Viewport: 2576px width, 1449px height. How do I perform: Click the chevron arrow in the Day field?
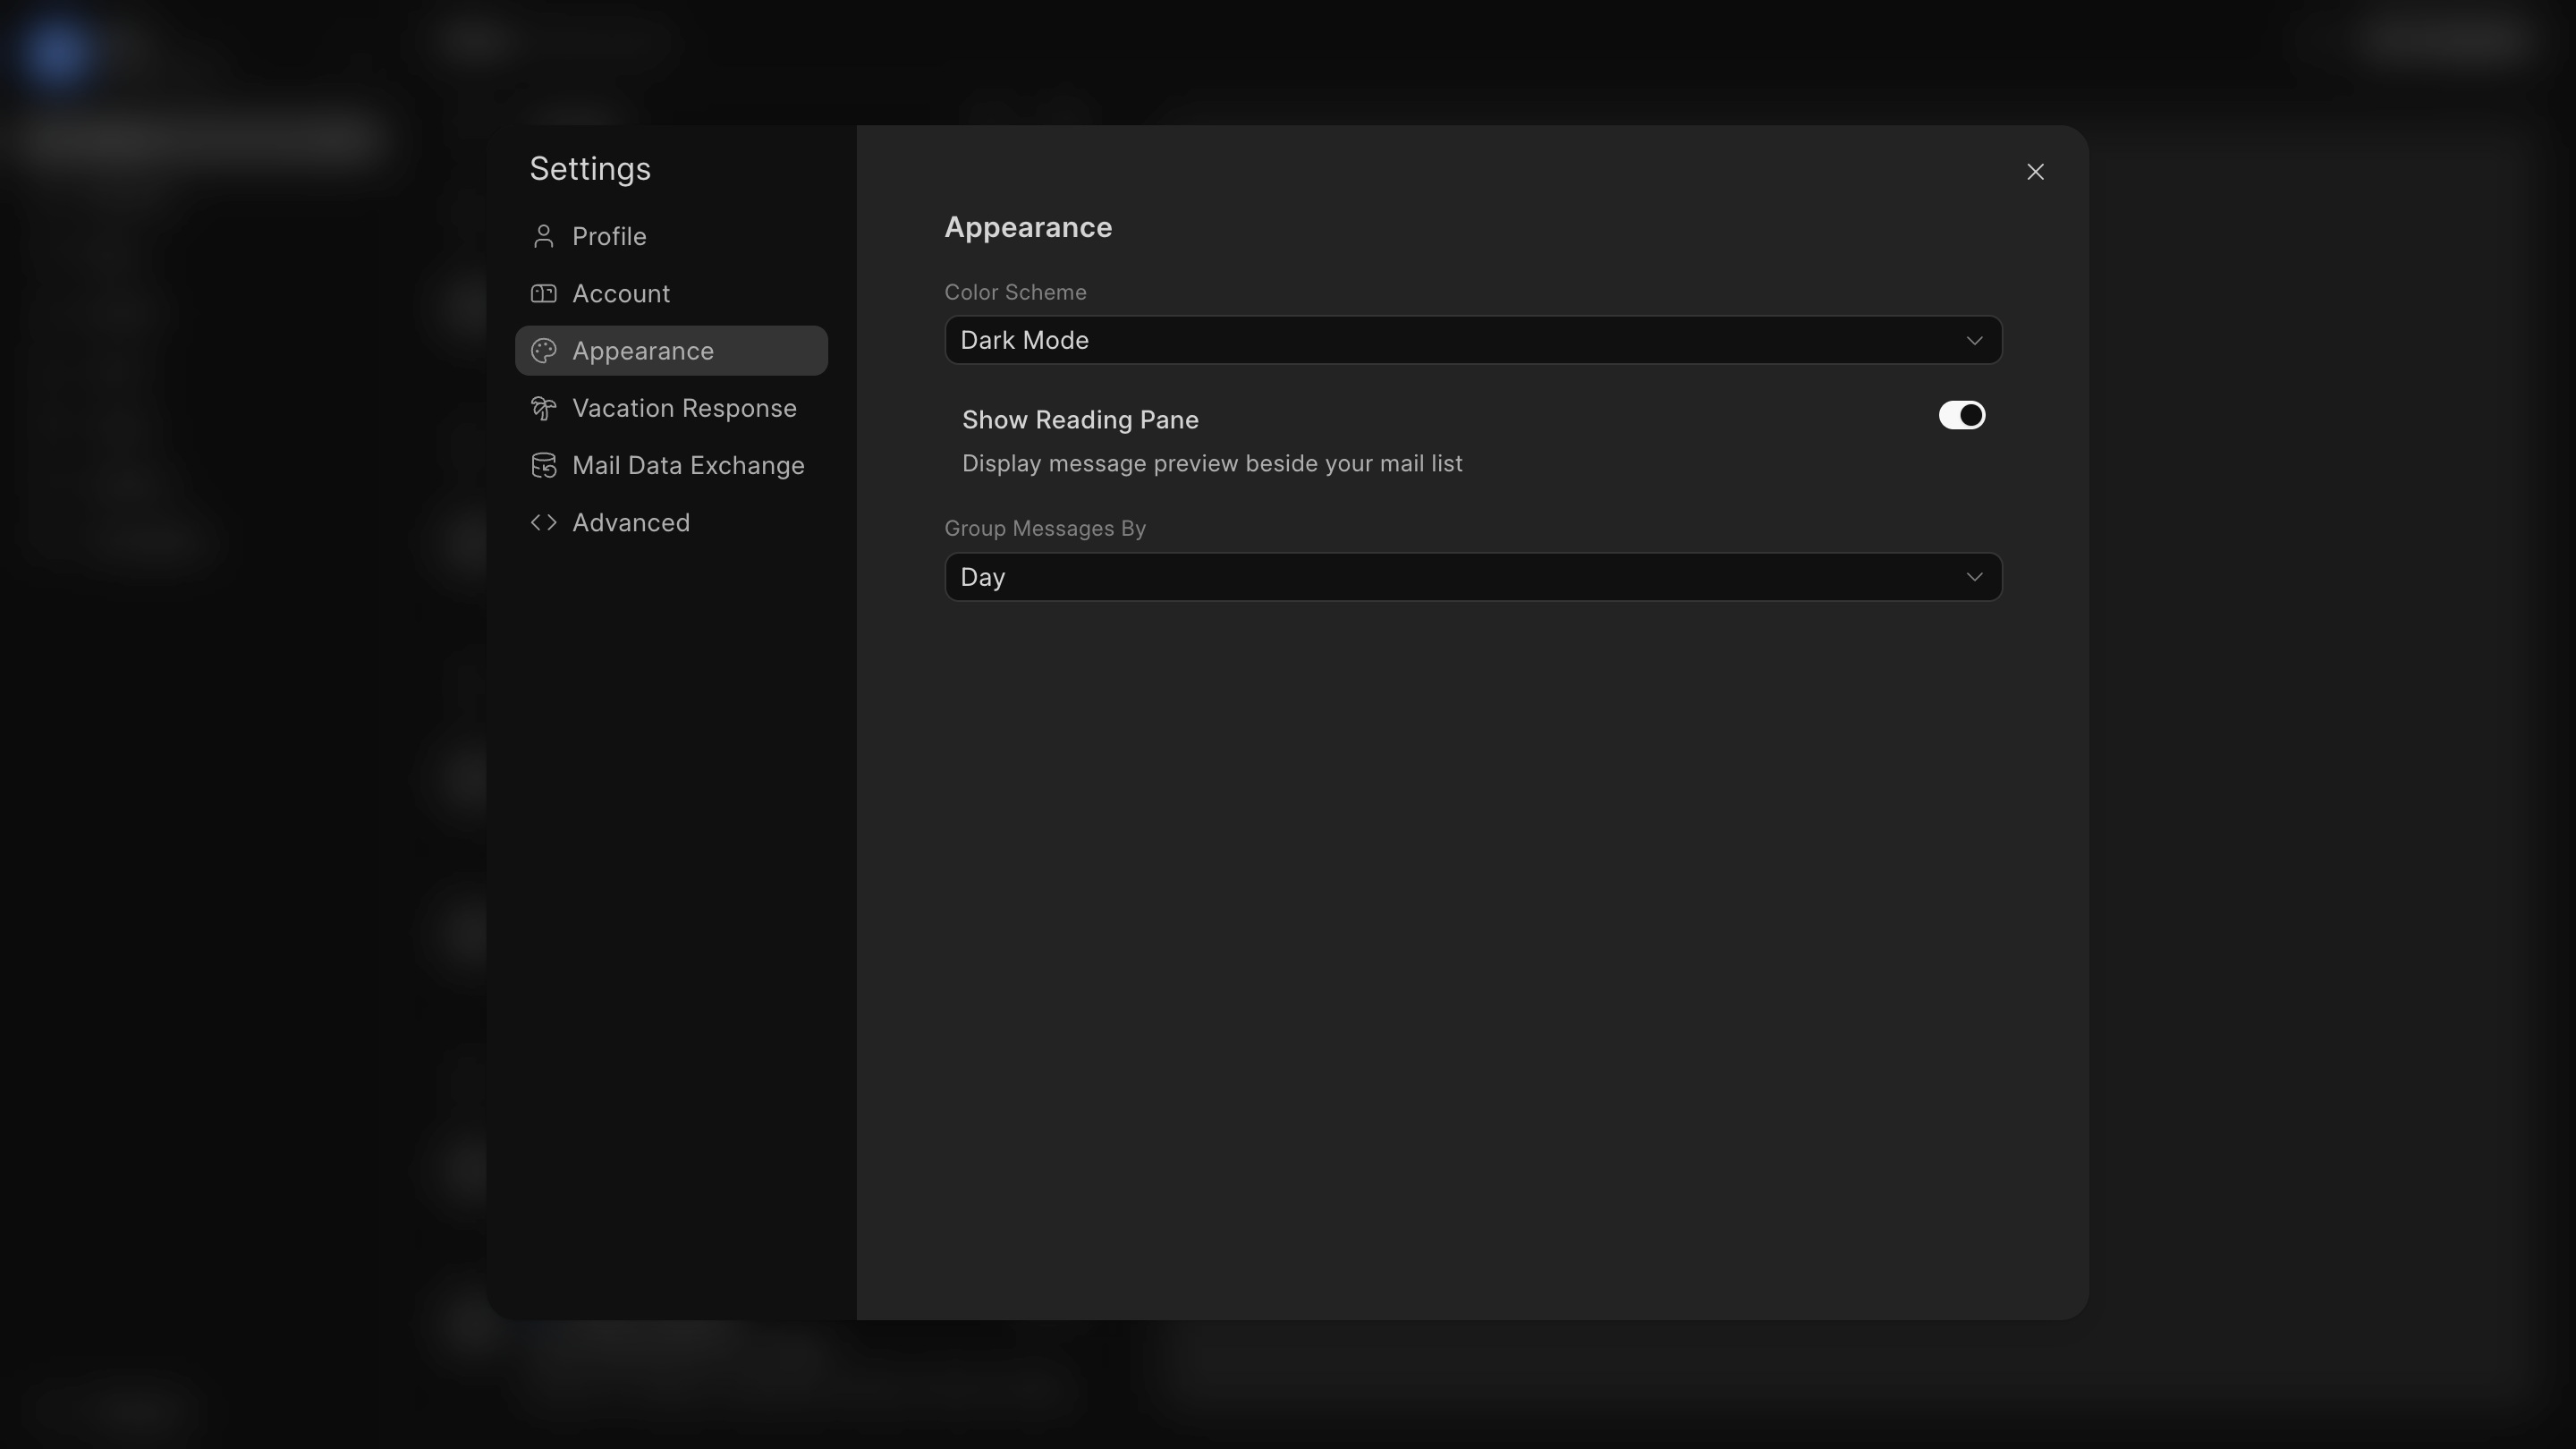click(1974, 577)
